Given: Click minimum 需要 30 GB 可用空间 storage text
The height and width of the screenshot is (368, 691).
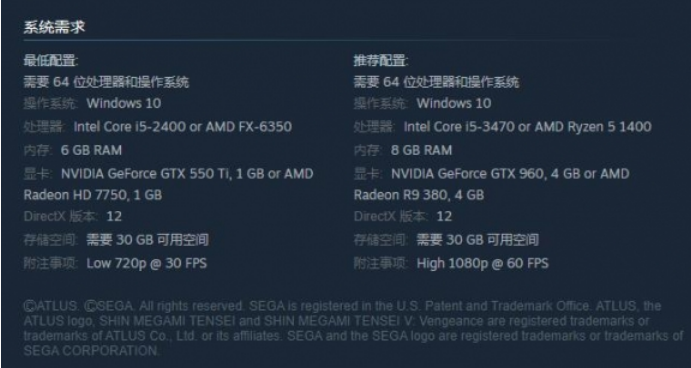Looking at the screenshot, I should point(147,240).
